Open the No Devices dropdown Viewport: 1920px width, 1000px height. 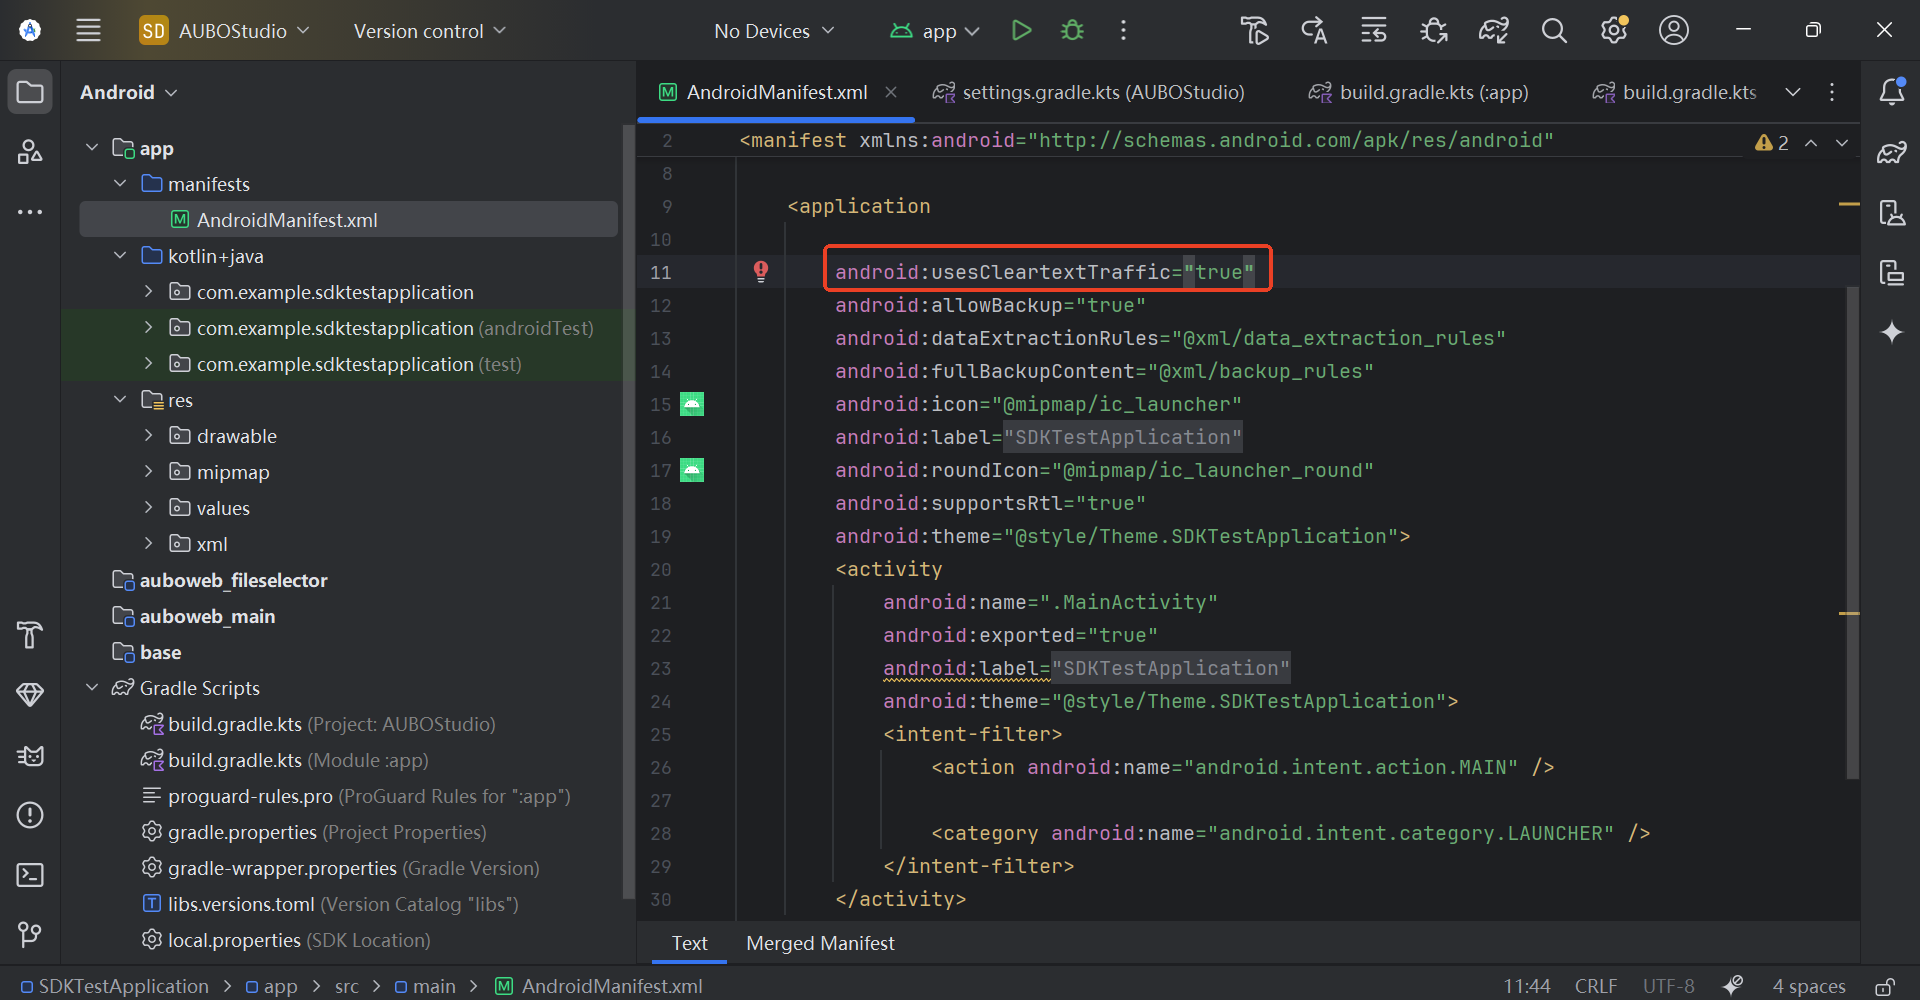pos(774,30)
